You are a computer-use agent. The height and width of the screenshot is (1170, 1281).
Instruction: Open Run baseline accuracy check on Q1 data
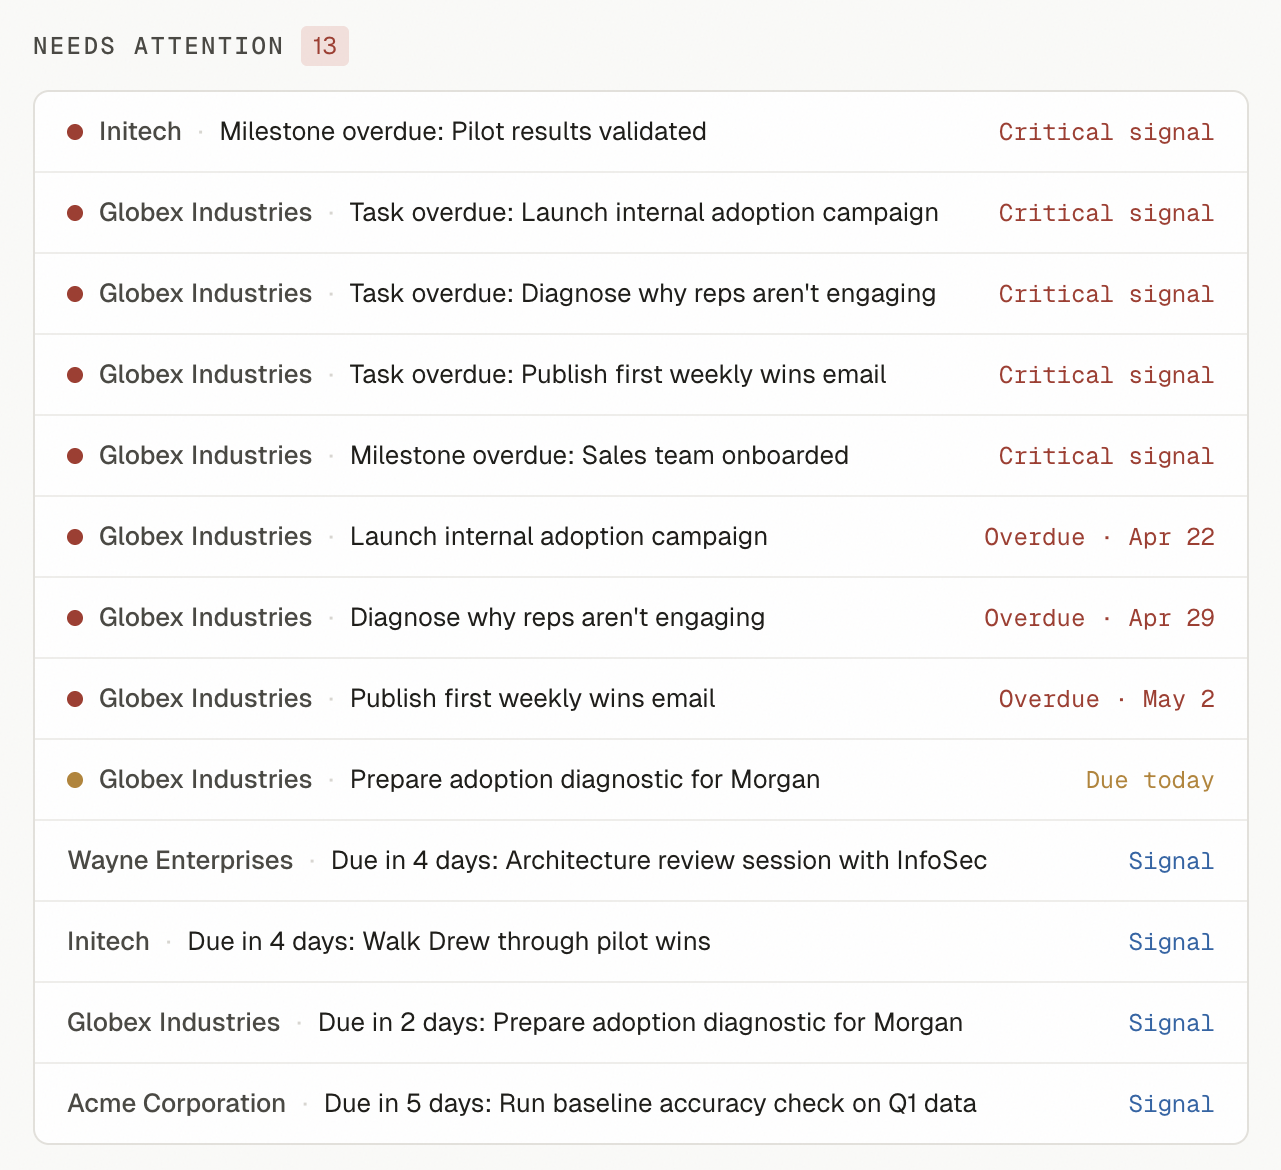(641, 1104)
